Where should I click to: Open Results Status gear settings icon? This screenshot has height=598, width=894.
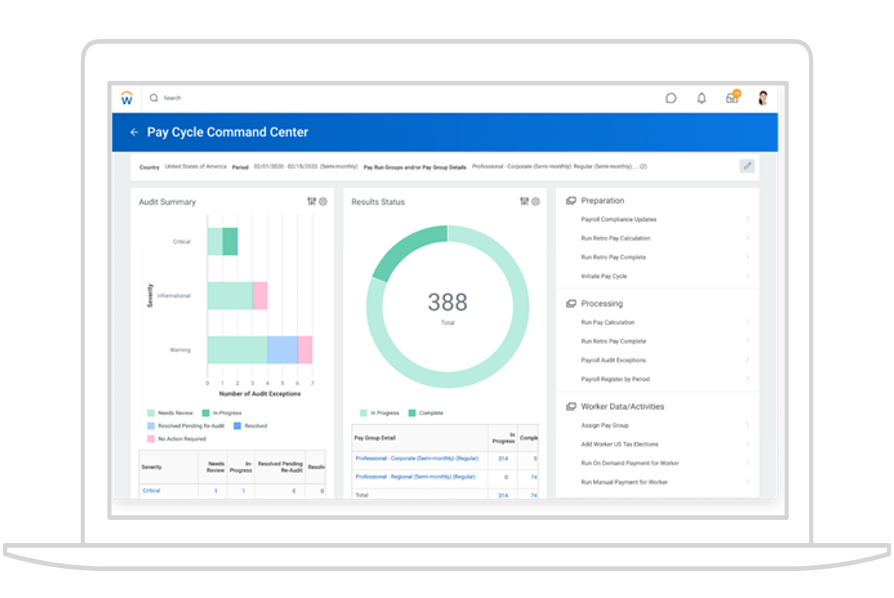tap(536, 202)
